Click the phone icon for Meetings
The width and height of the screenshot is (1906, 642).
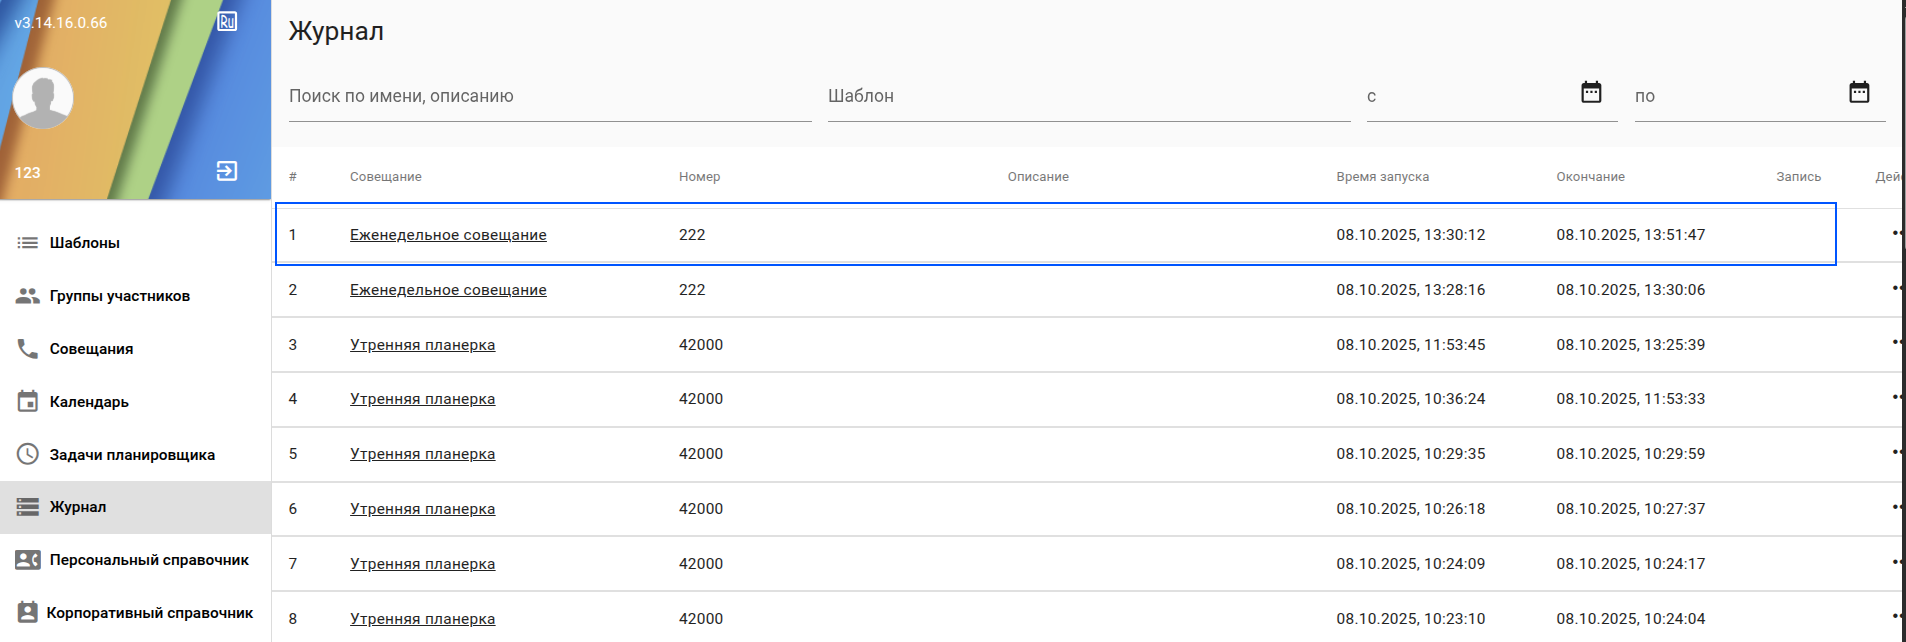(28, 349)
